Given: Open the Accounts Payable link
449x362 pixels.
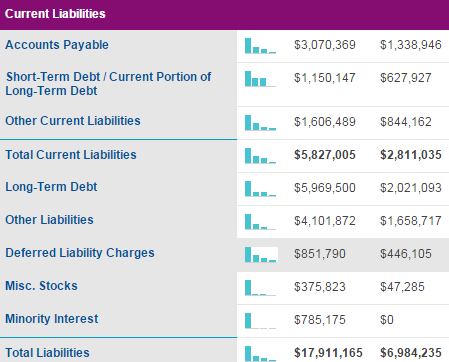Looking at the screenshot, I should 57,45.
